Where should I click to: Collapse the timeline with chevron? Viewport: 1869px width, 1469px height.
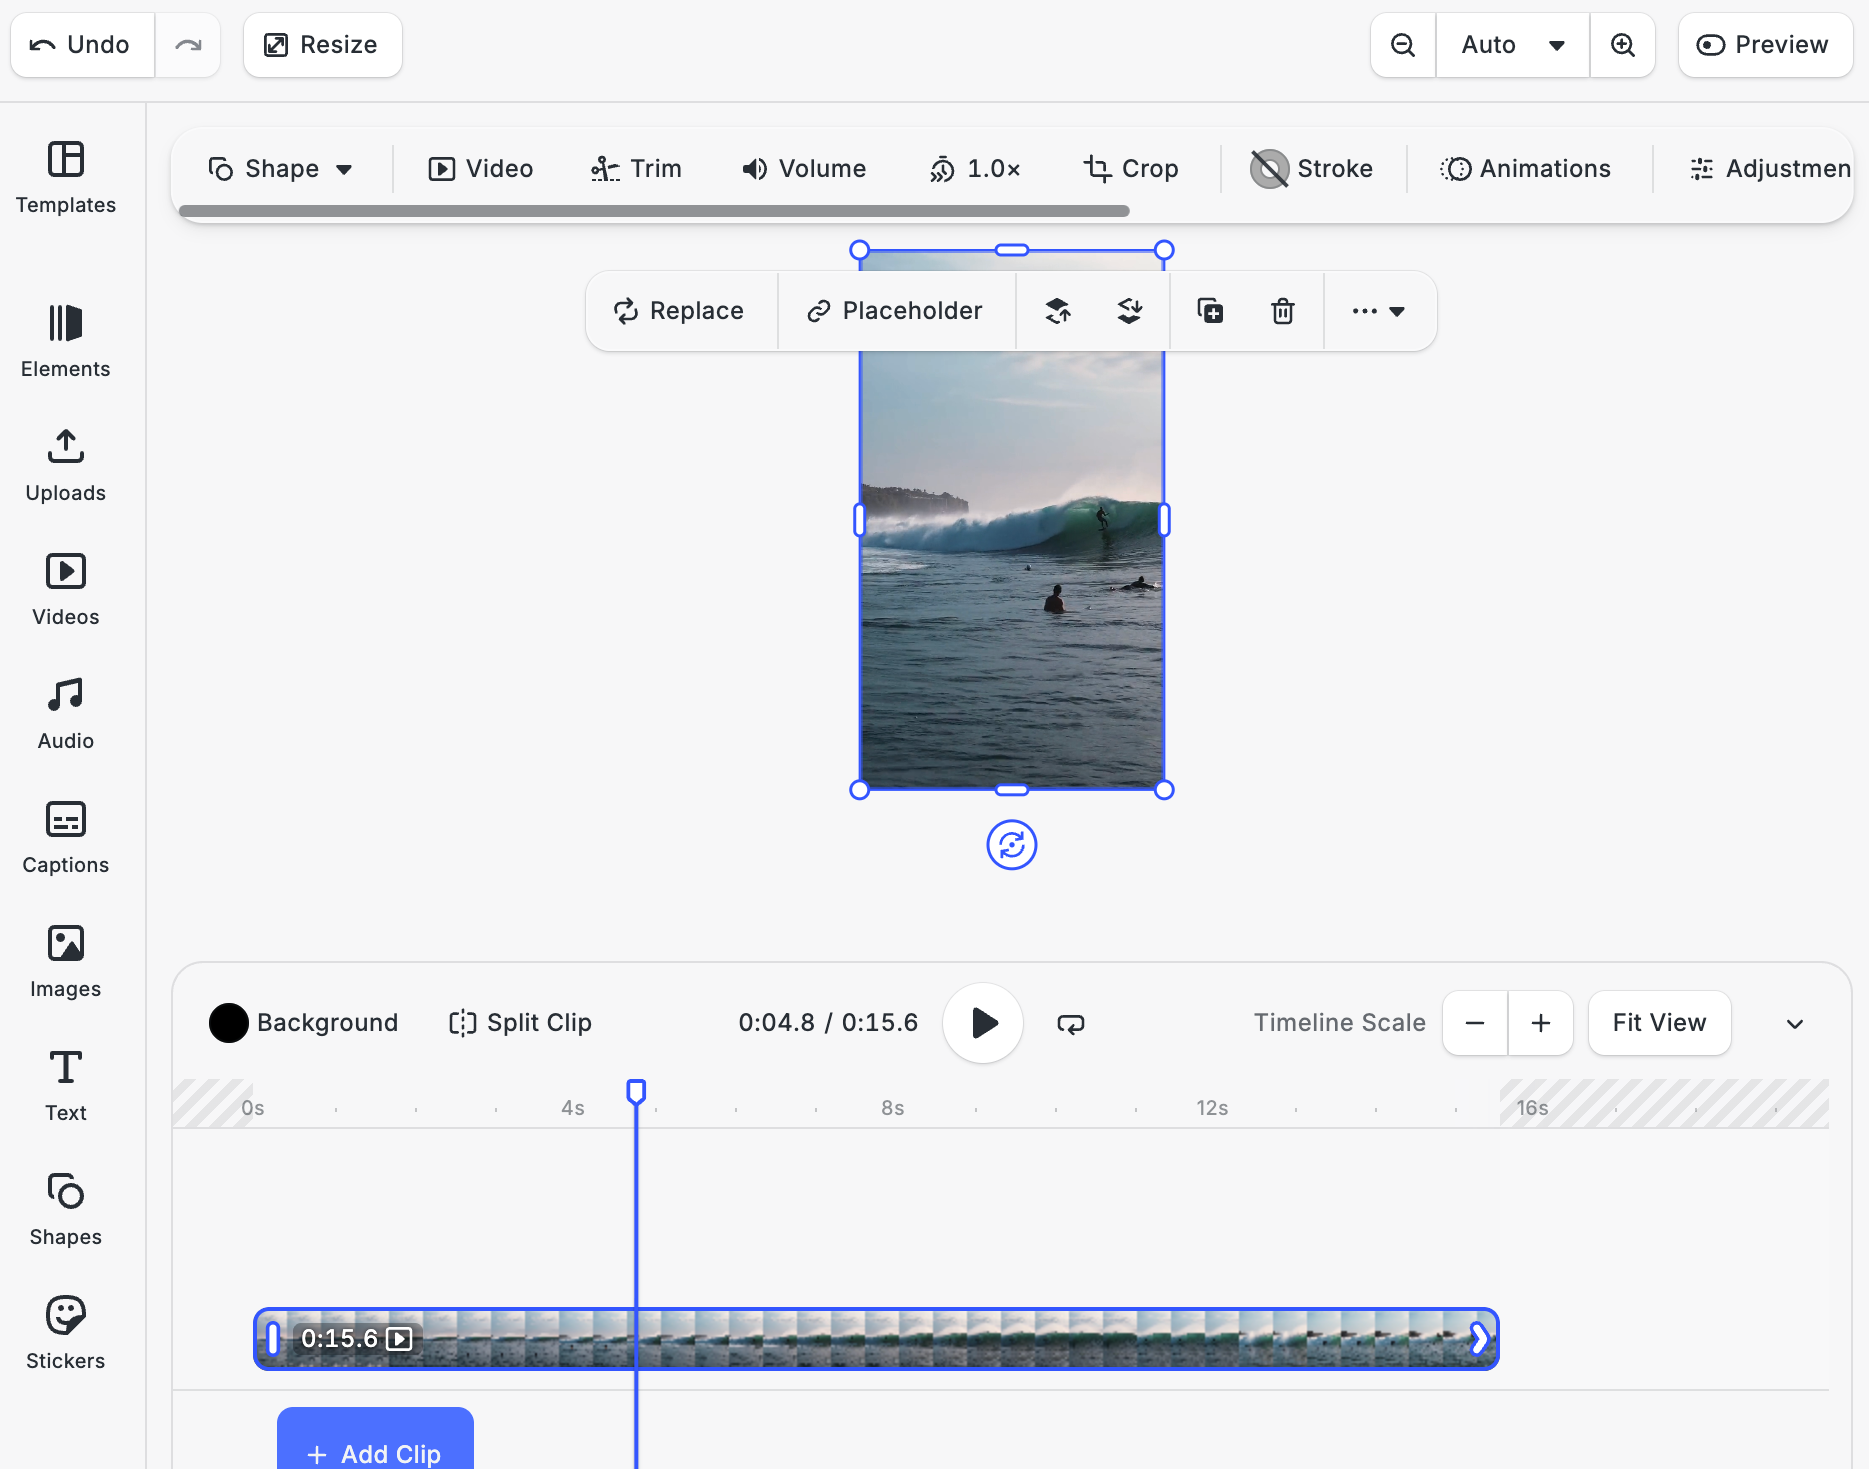tap(1795, 1023)
